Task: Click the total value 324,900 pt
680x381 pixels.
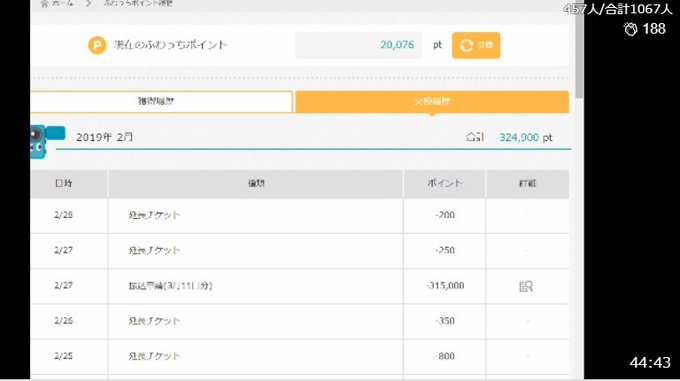Action: (526, 137)
